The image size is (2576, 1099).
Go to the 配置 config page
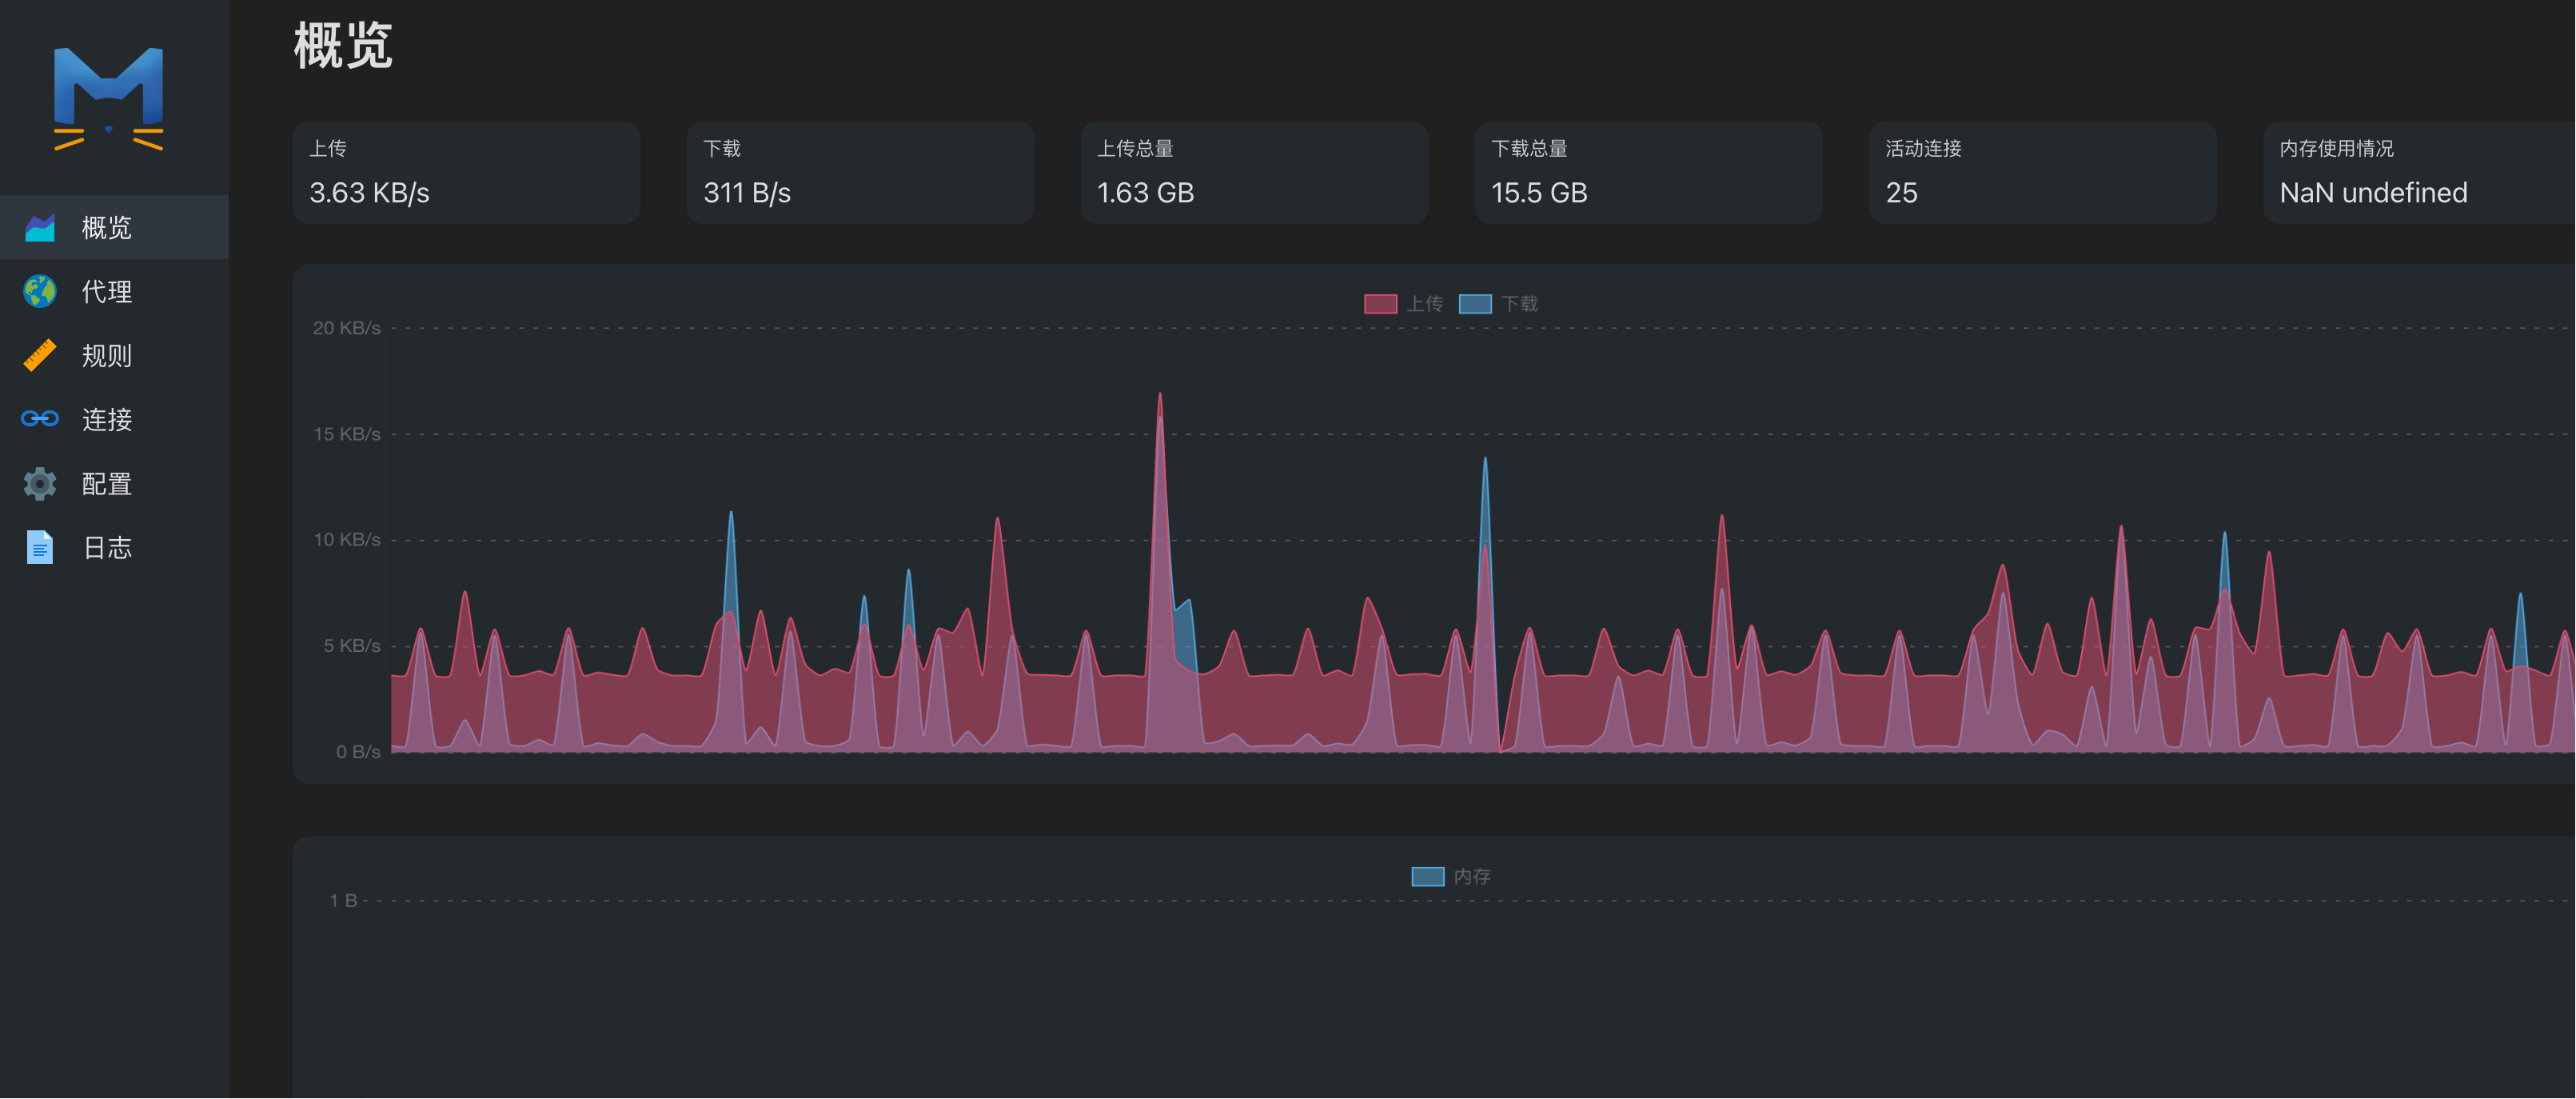coord(107,484)
